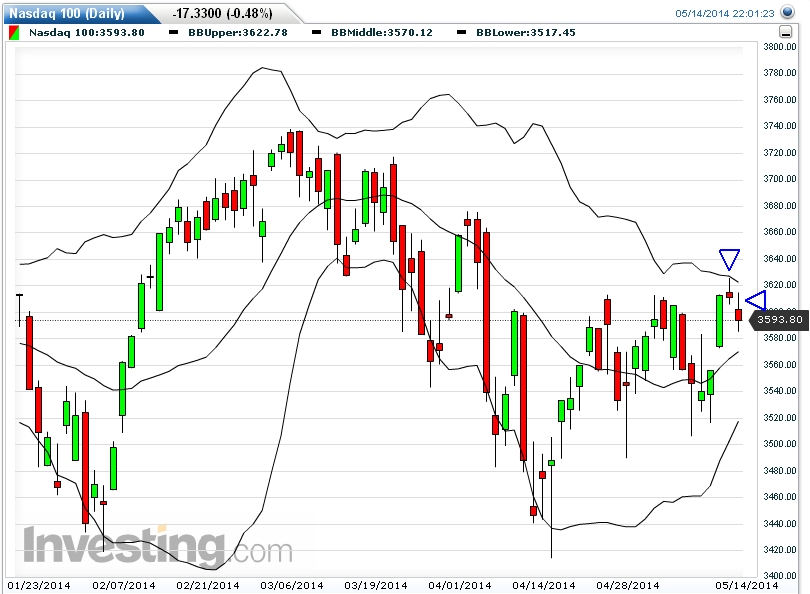
Task: Click the 3780.00 price axis label
Action: point(780,73)
